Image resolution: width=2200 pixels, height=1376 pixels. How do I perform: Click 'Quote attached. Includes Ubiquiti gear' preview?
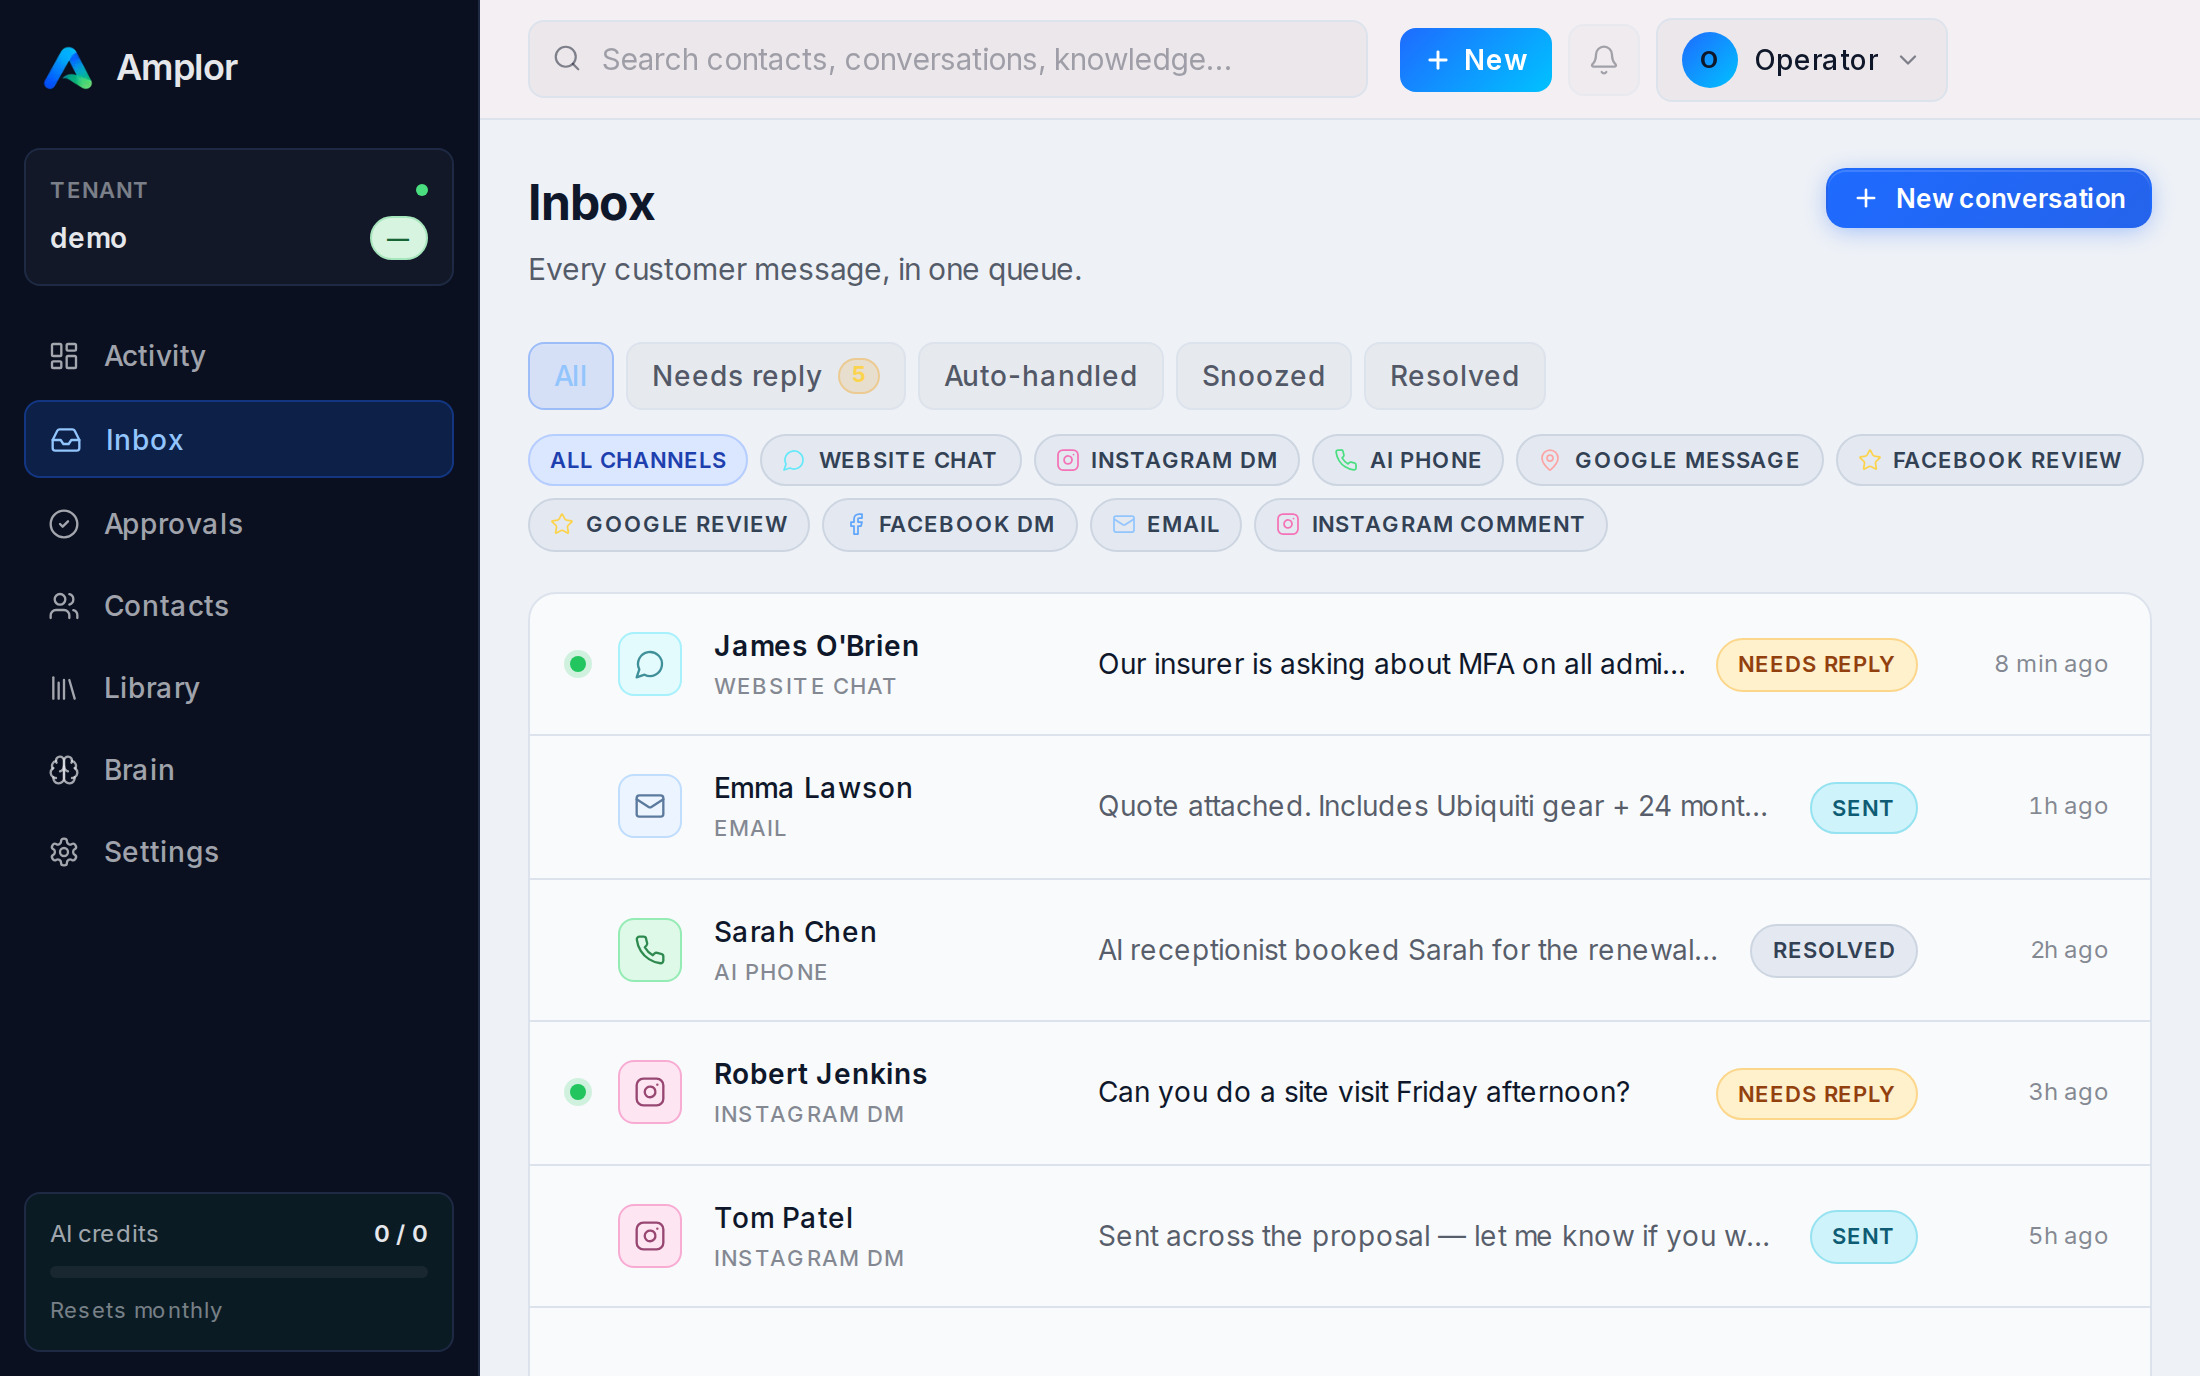coord(1433,806)
